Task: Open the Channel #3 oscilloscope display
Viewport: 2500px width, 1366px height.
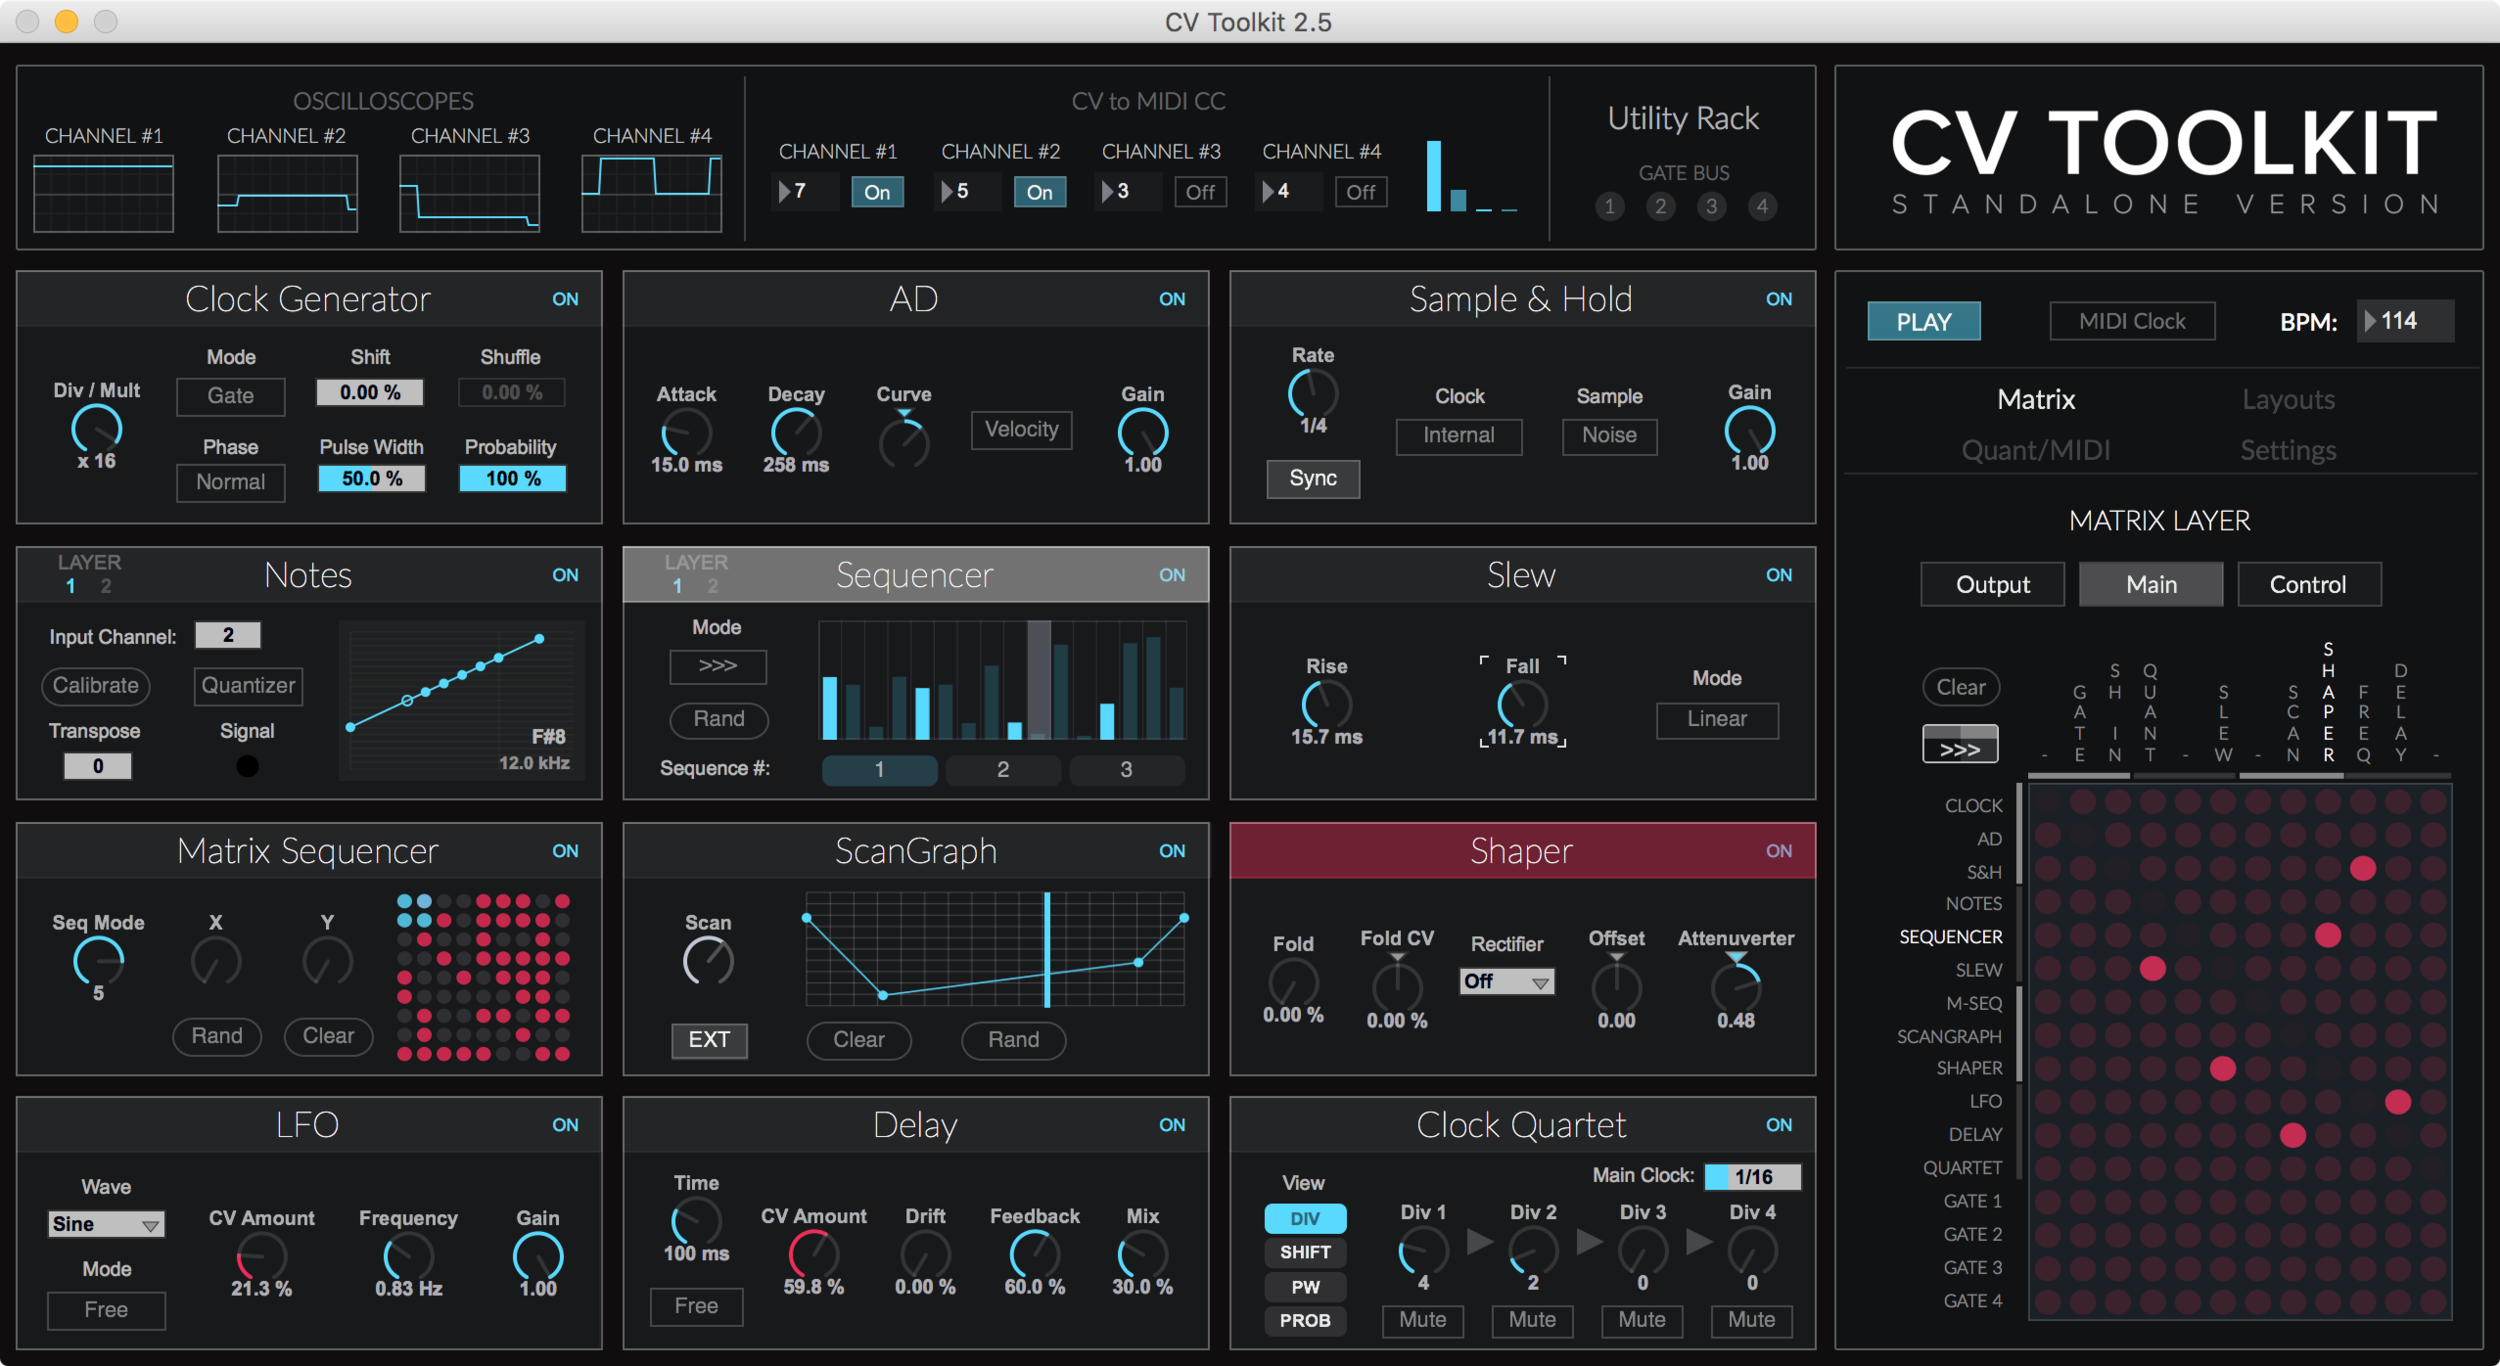Action: coord(469,193)
